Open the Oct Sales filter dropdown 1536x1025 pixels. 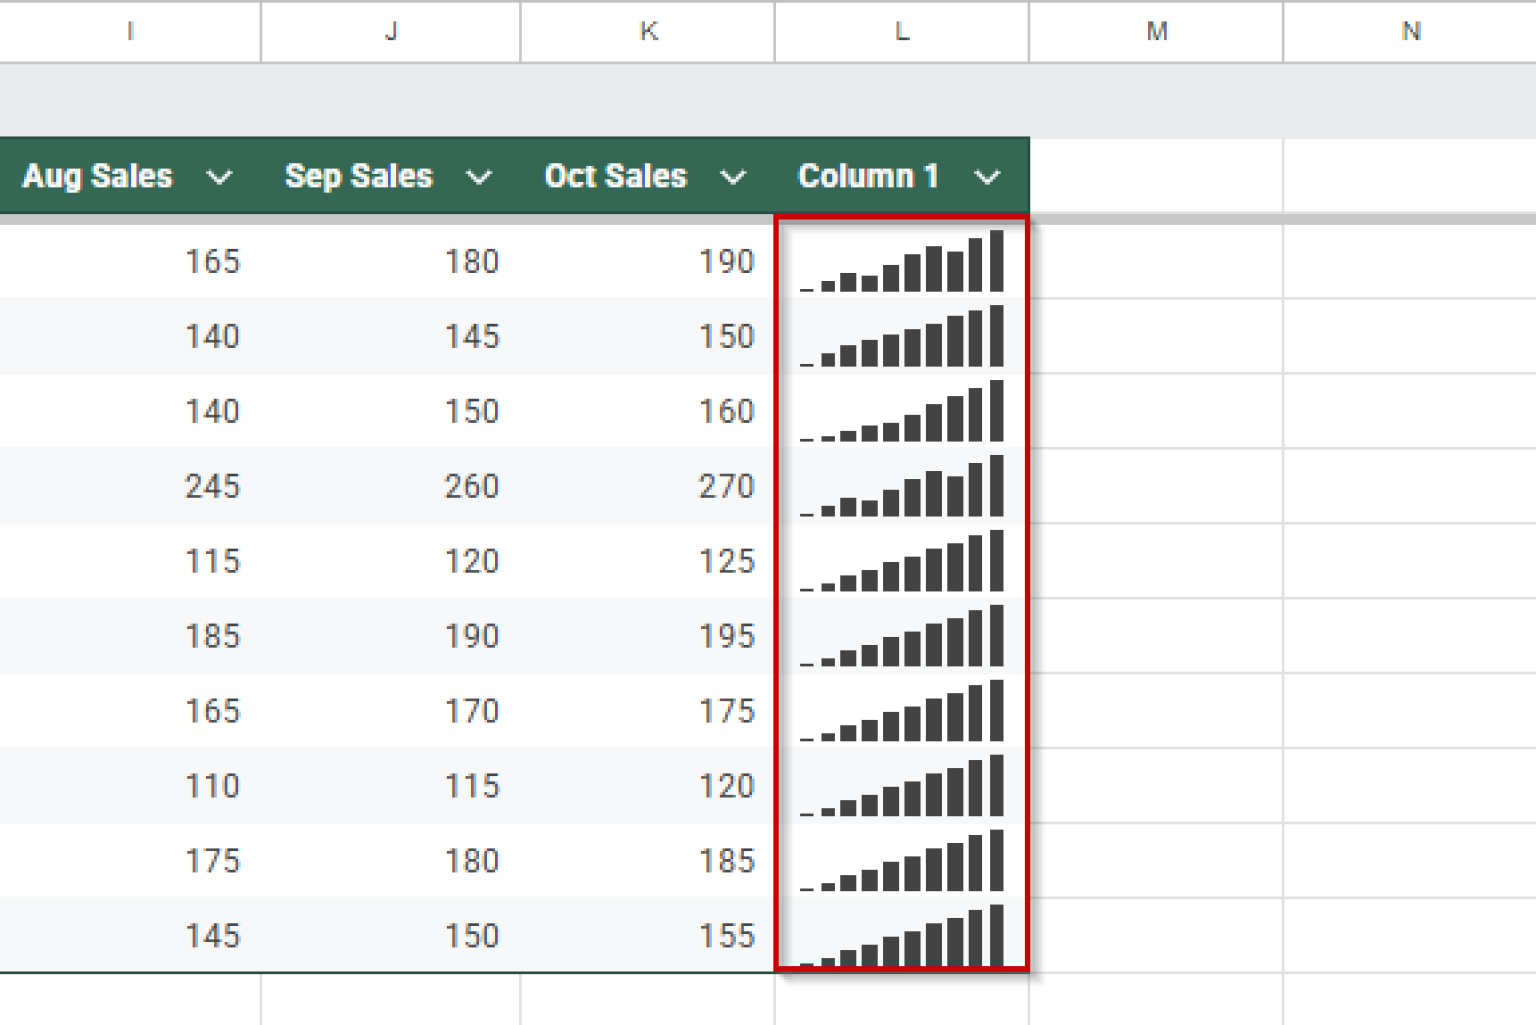[734, 177]
